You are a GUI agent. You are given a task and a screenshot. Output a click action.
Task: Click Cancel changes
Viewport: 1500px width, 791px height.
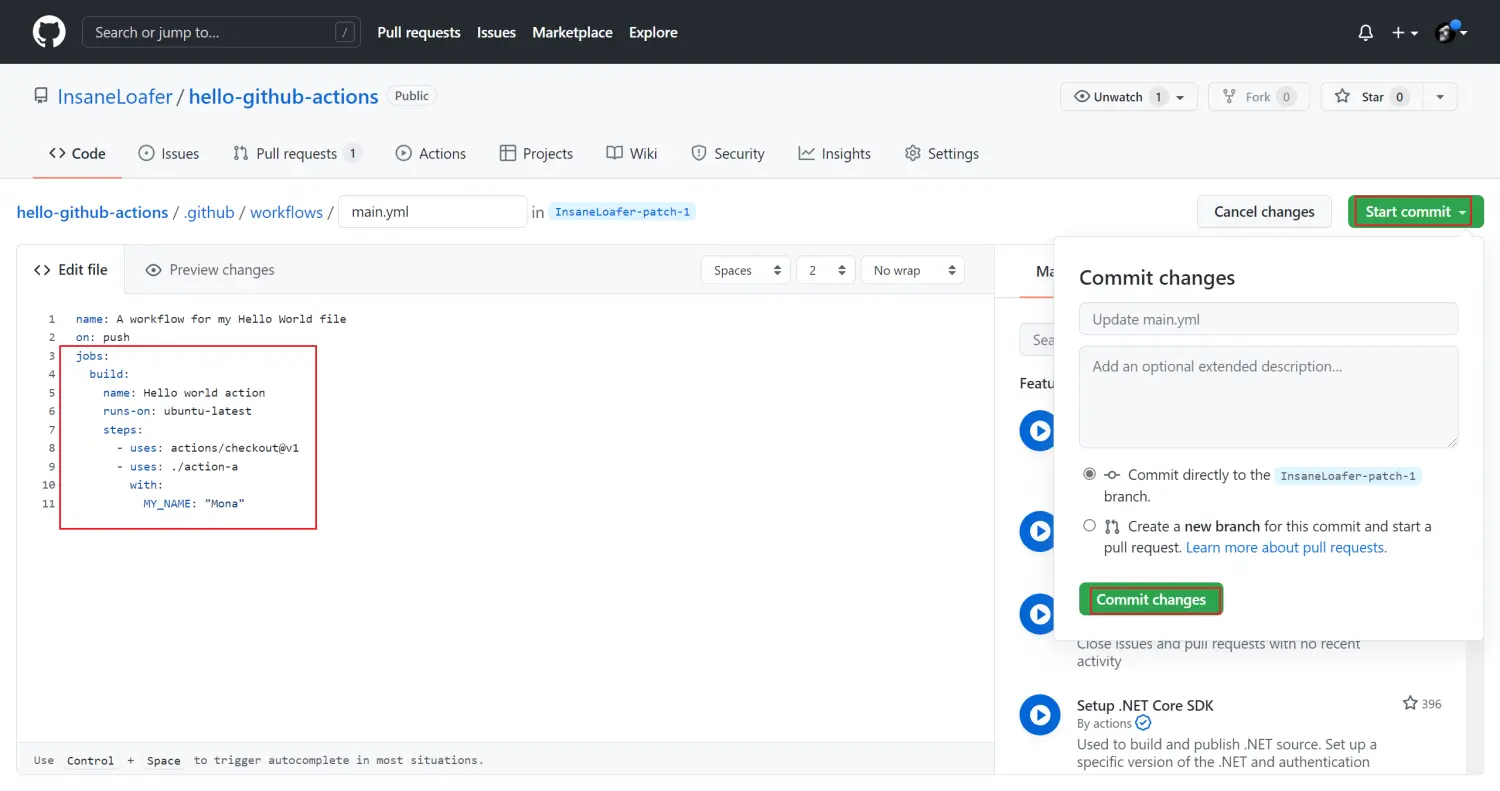(x=1264, y=211)
